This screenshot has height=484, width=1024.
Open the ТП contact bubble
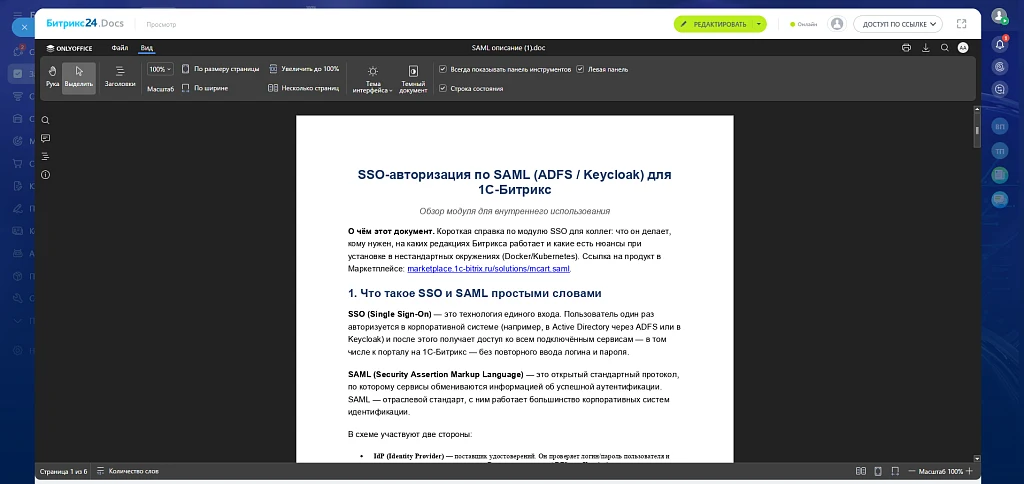[x=999, y=151]
